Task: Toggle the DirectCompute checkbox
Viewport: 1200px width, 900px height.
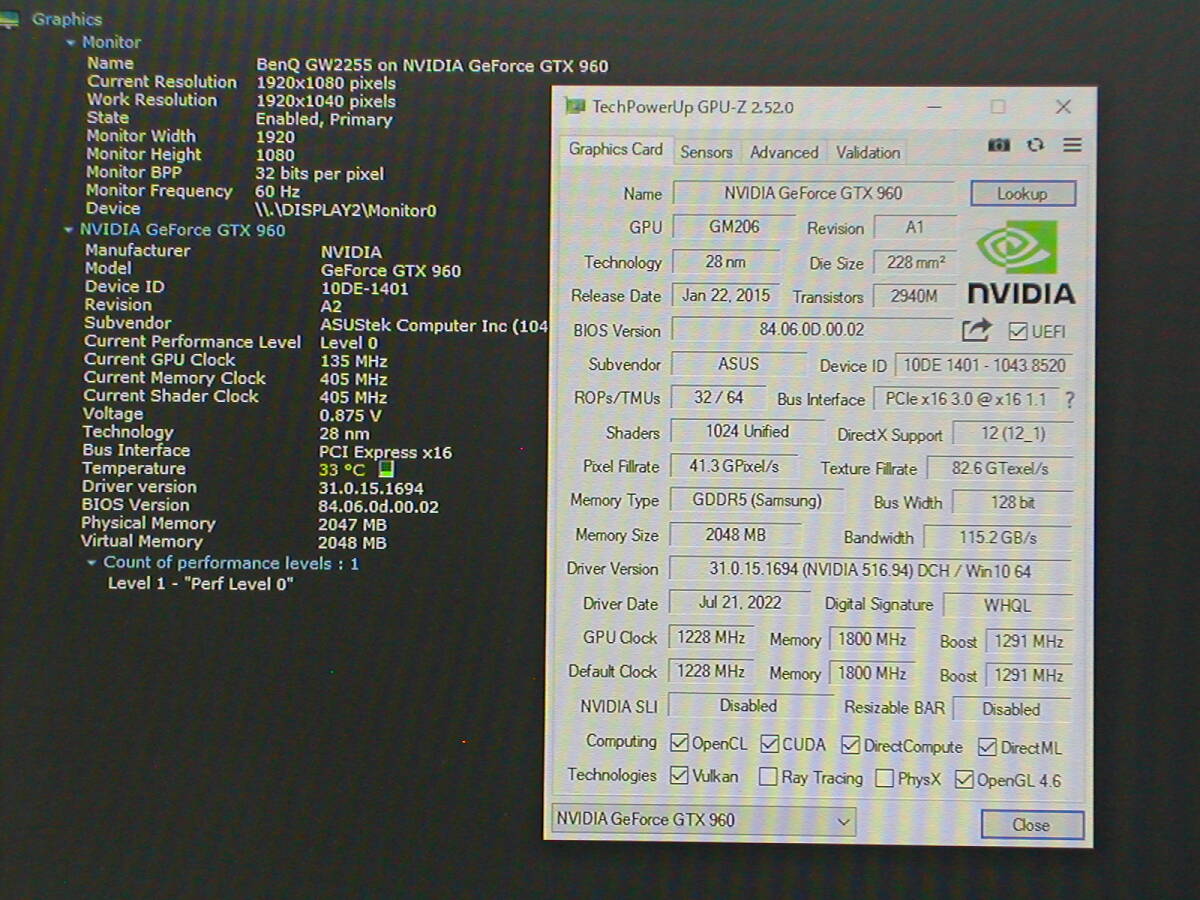Action: (851, 746)
